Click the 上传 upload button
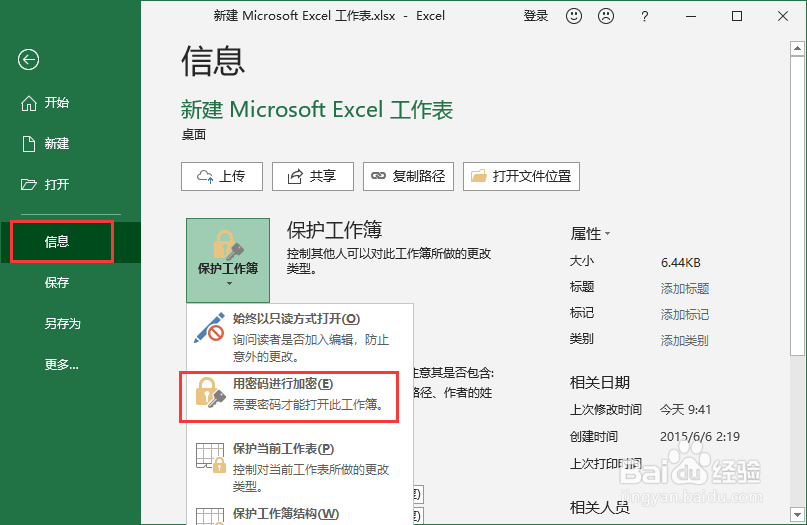The image size is (807, 525). tap(222, 177)
